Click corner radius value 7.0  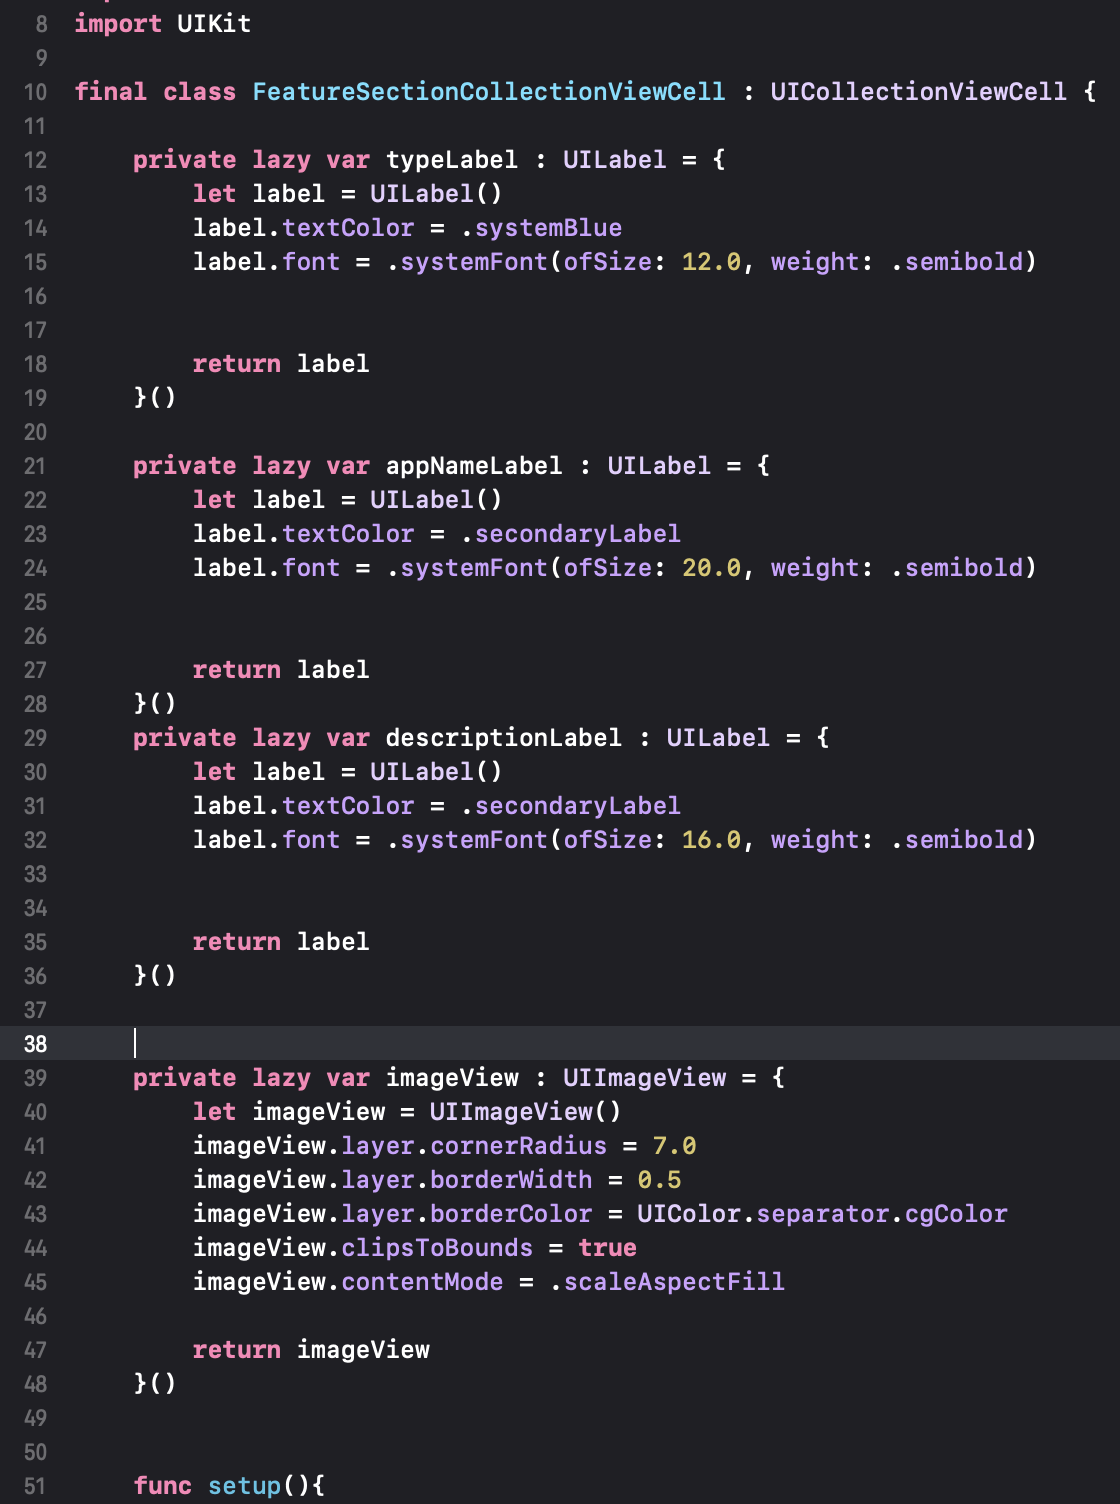coord(674,1146)
